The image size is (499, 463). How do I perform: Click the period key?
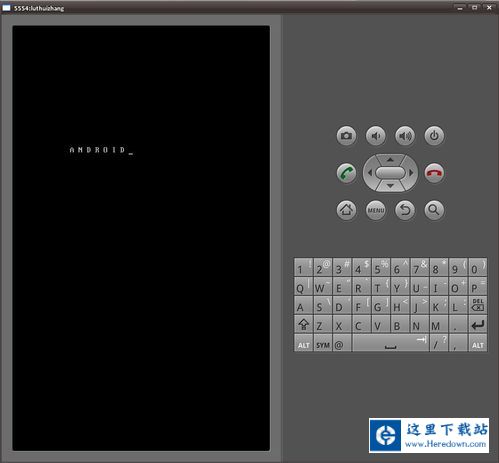458,324
